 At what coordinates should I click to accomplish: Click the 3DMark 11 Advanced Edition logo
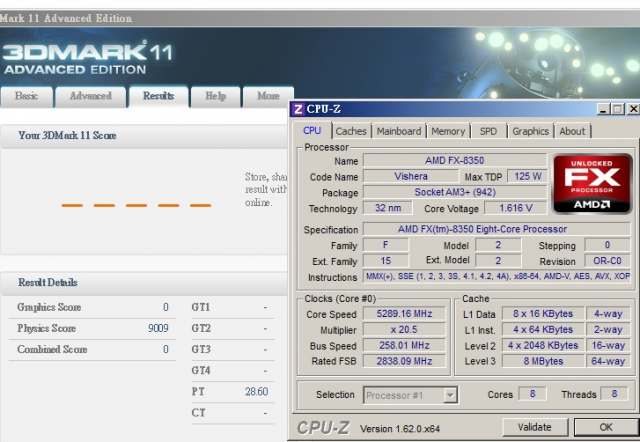tap(87, 58)
